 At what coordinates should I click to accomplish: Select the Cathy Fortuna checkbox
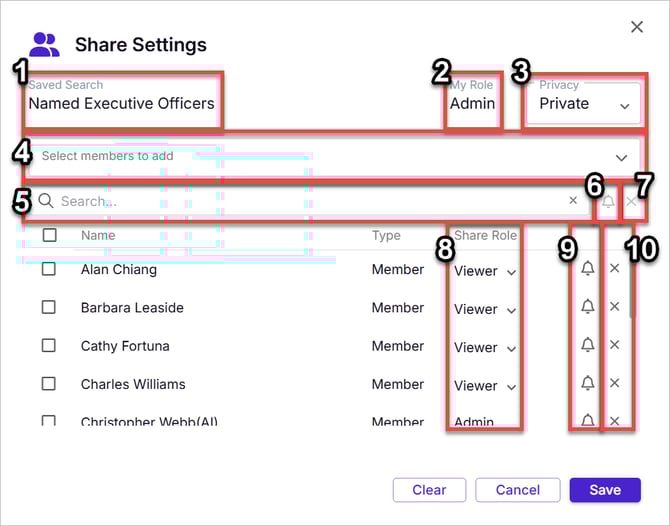(49, 345)
